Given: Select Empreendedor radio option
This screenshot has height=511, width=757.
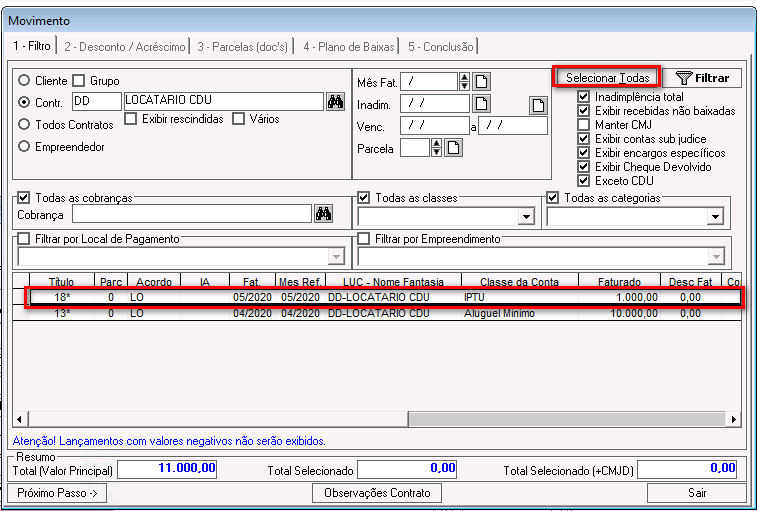Looking at the screenshot, I should [24, 146].
